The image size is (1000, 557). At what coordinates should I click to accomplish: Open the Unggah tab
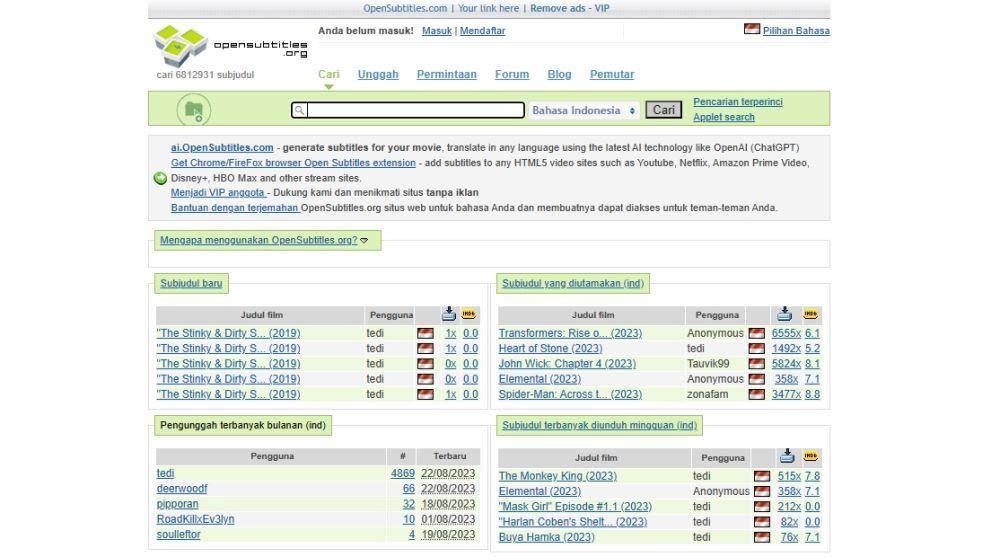point(378,74)
